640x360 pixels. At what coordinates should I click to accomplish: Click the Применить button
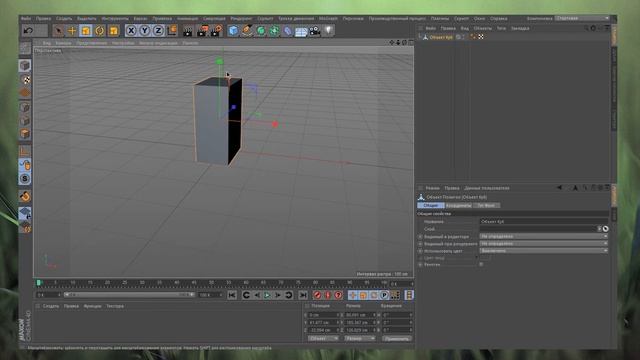point(397,338)
